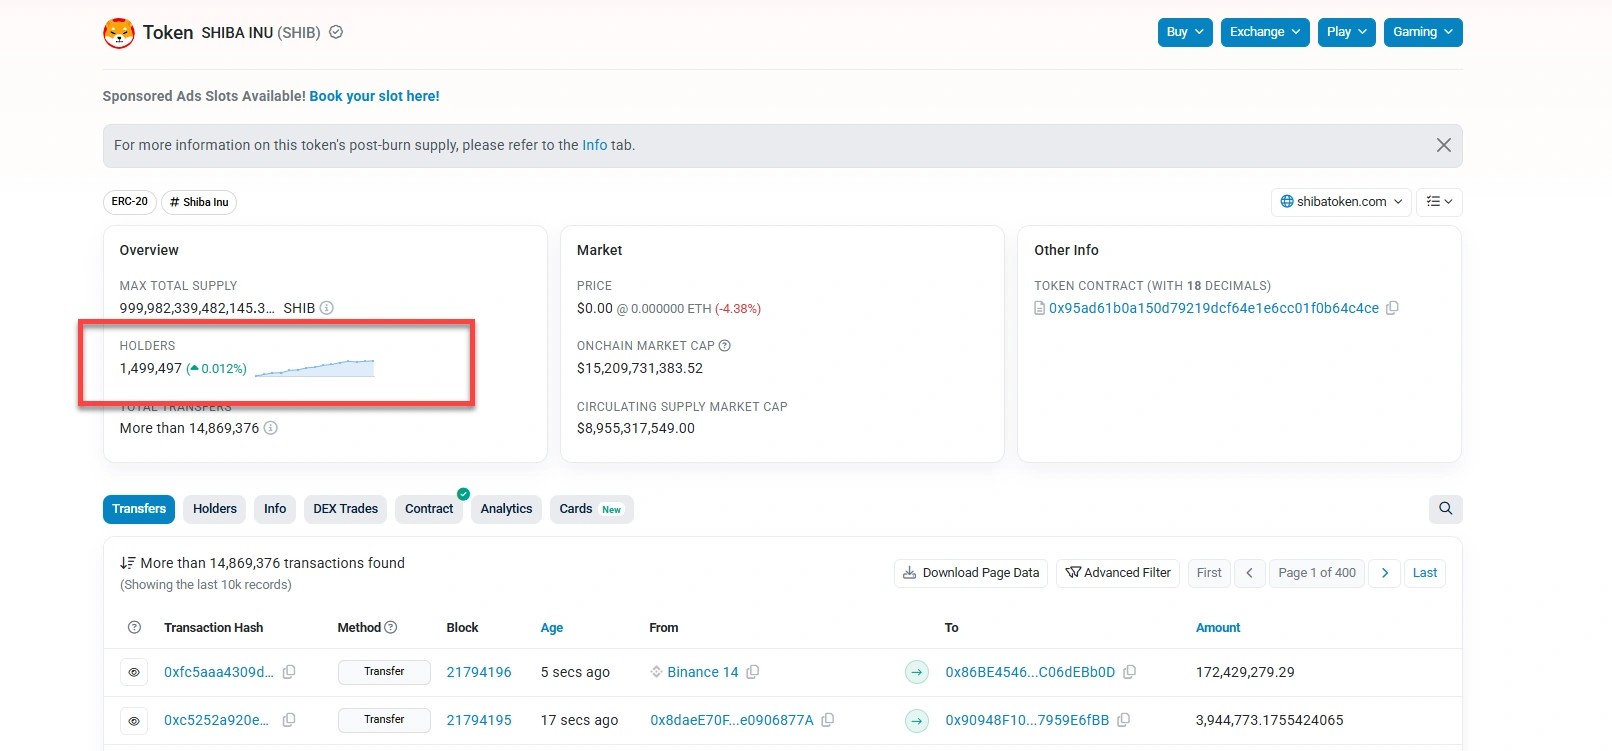Open recipient address 0x90948F10...7959E6fBB

[1027, 720]
